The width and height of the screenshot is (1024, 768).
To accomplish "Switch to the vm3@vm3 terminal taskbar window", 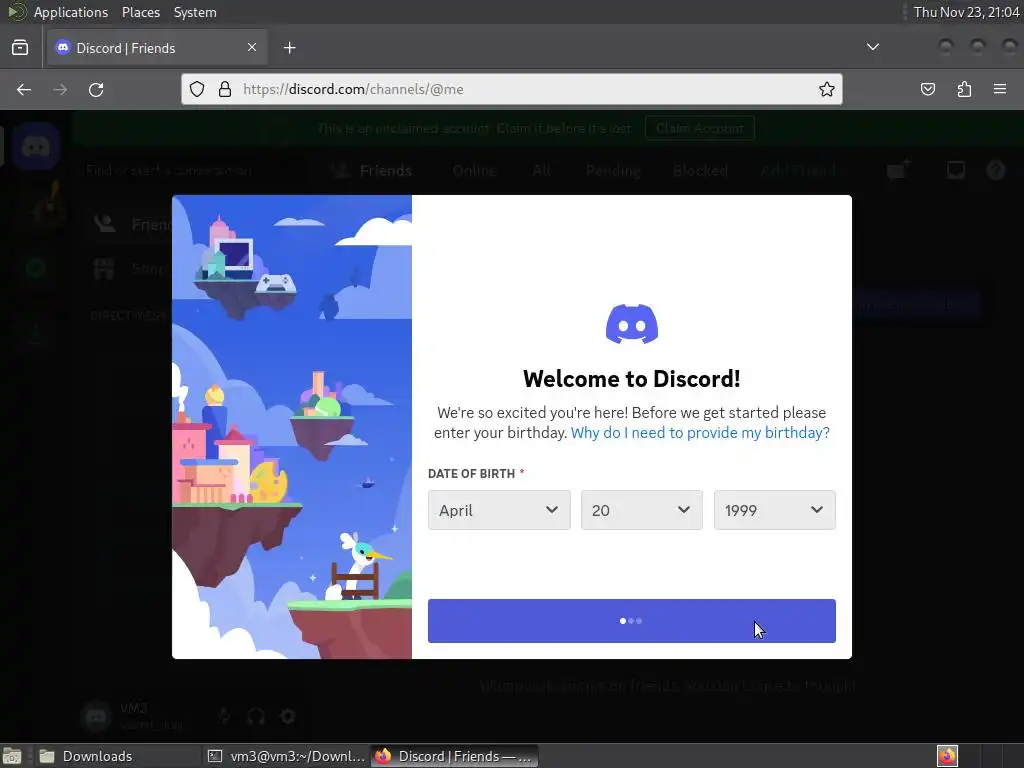I will click(x=286, y=756).
